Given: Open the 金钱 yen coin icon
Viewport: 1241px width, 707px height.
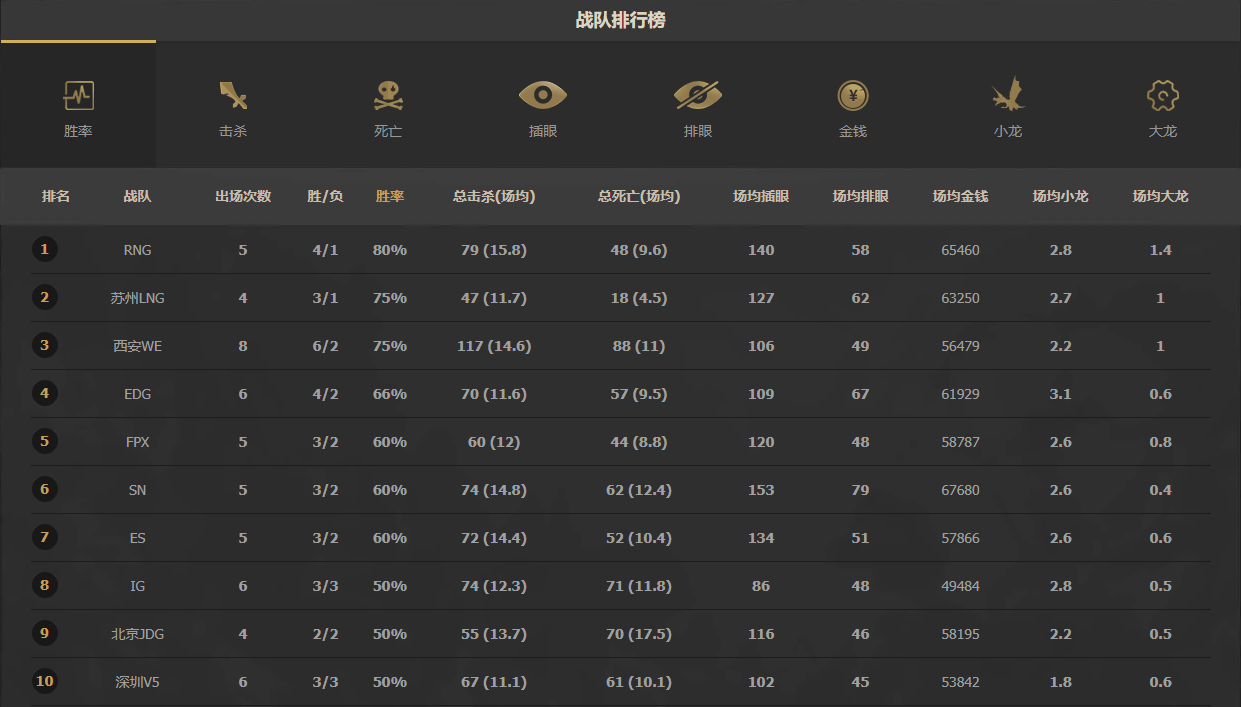Looking at the screenshot, I should point(853,96).
